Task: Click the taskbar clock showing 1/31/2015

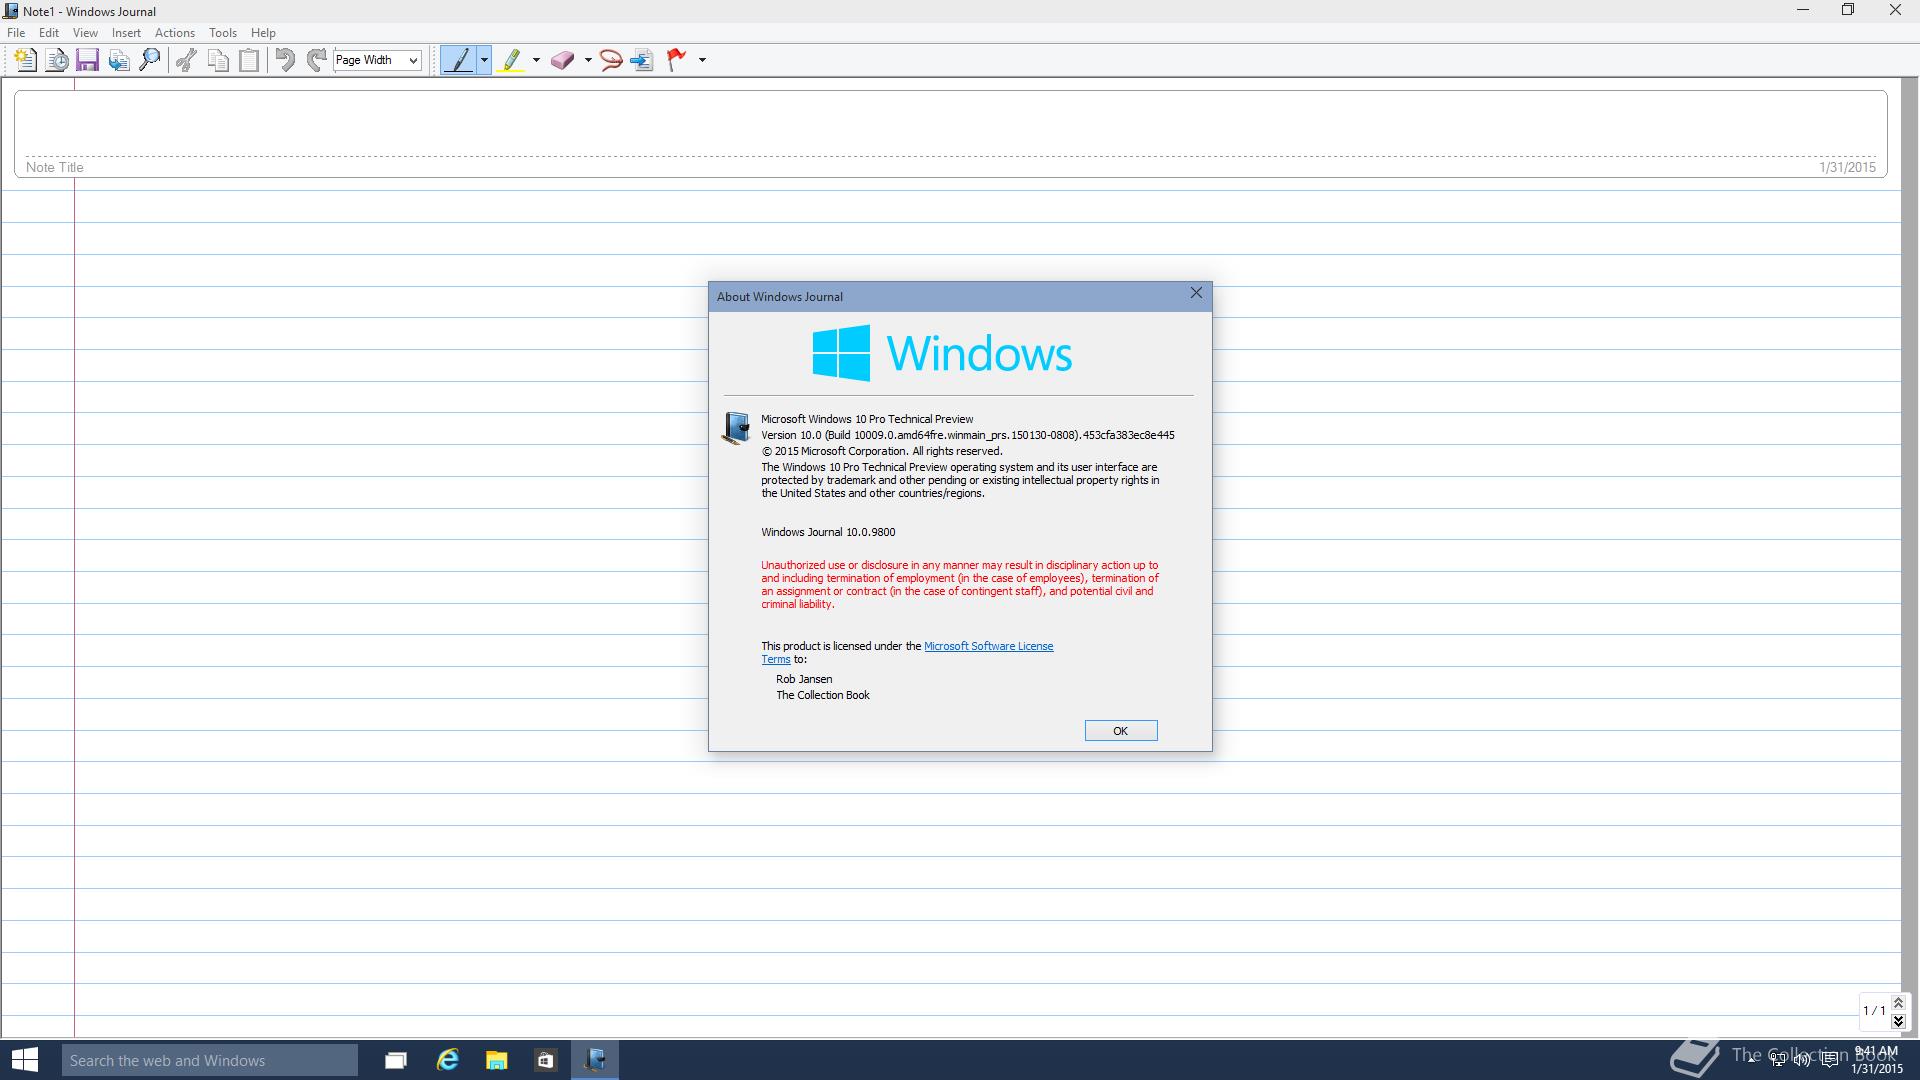Action: coord(1876,1060)
